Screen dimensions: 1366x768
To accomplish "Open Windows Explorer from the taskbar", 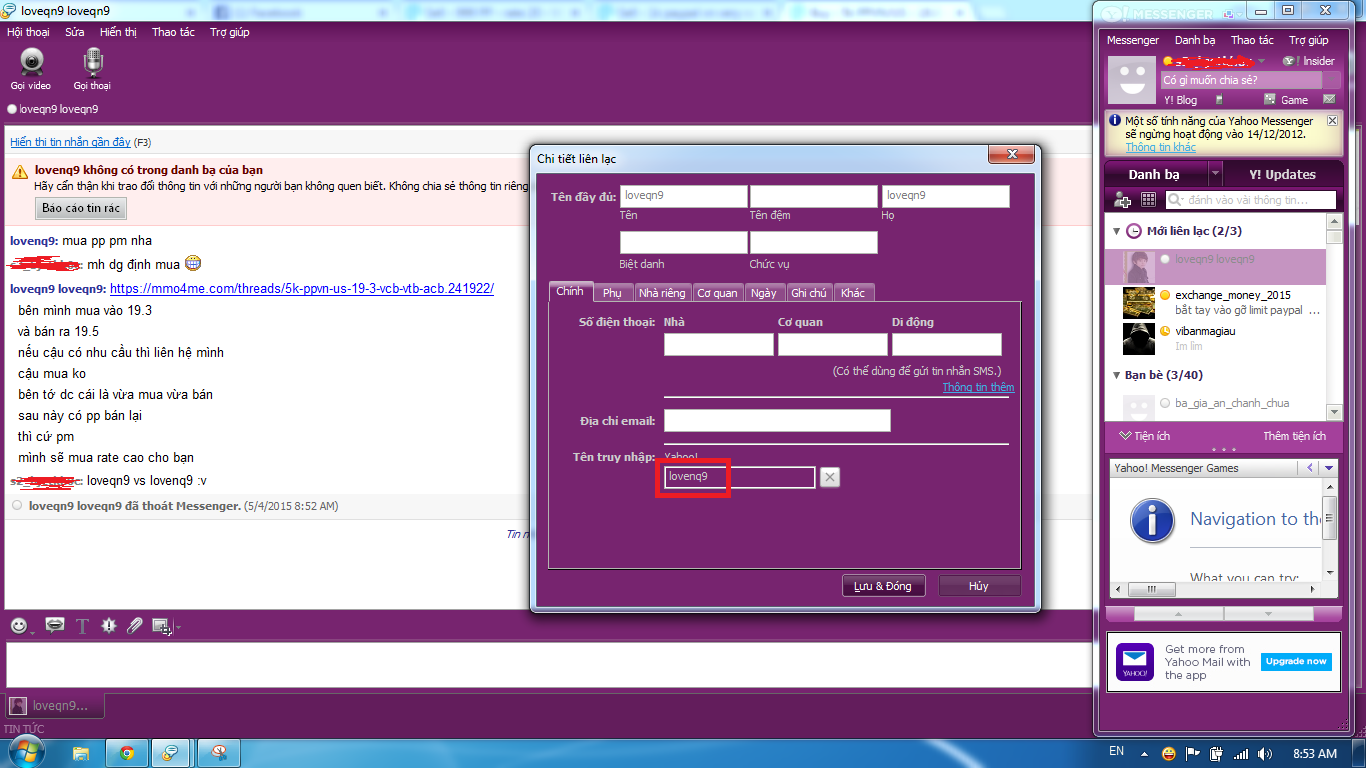I will point(81,752).
